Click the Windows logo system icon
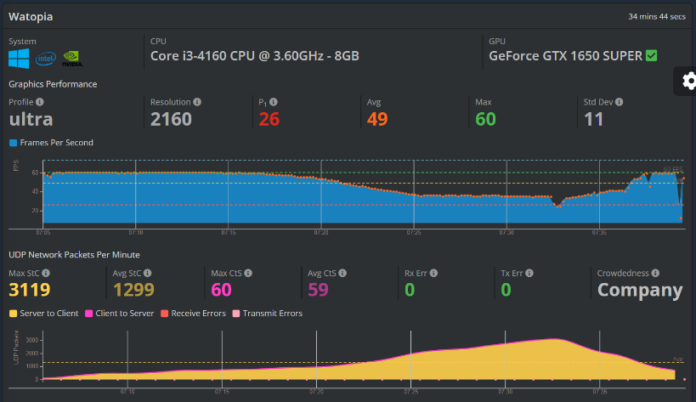The width and height of the screenshot is (696, 402). tap(19, 58)
